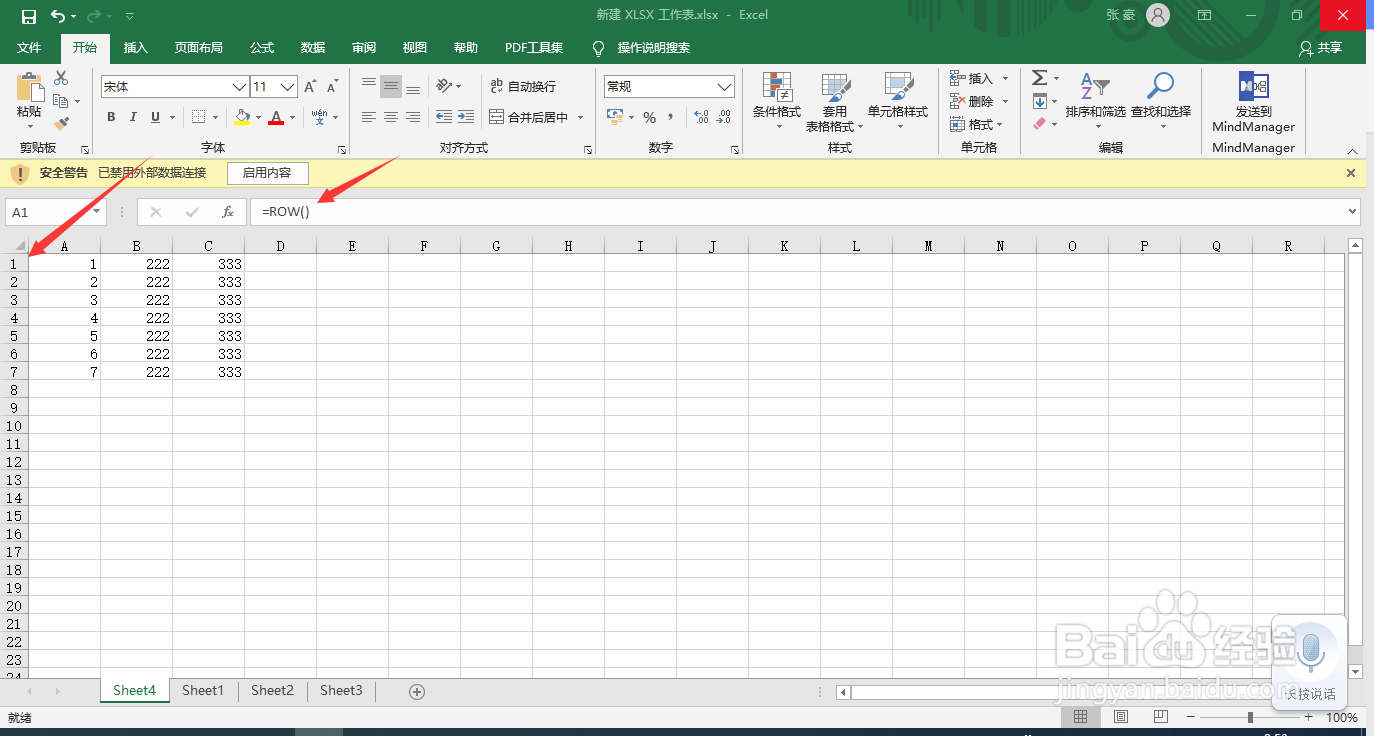Center text horizontally
This screenshot has height=736, width=1374.
391,117
